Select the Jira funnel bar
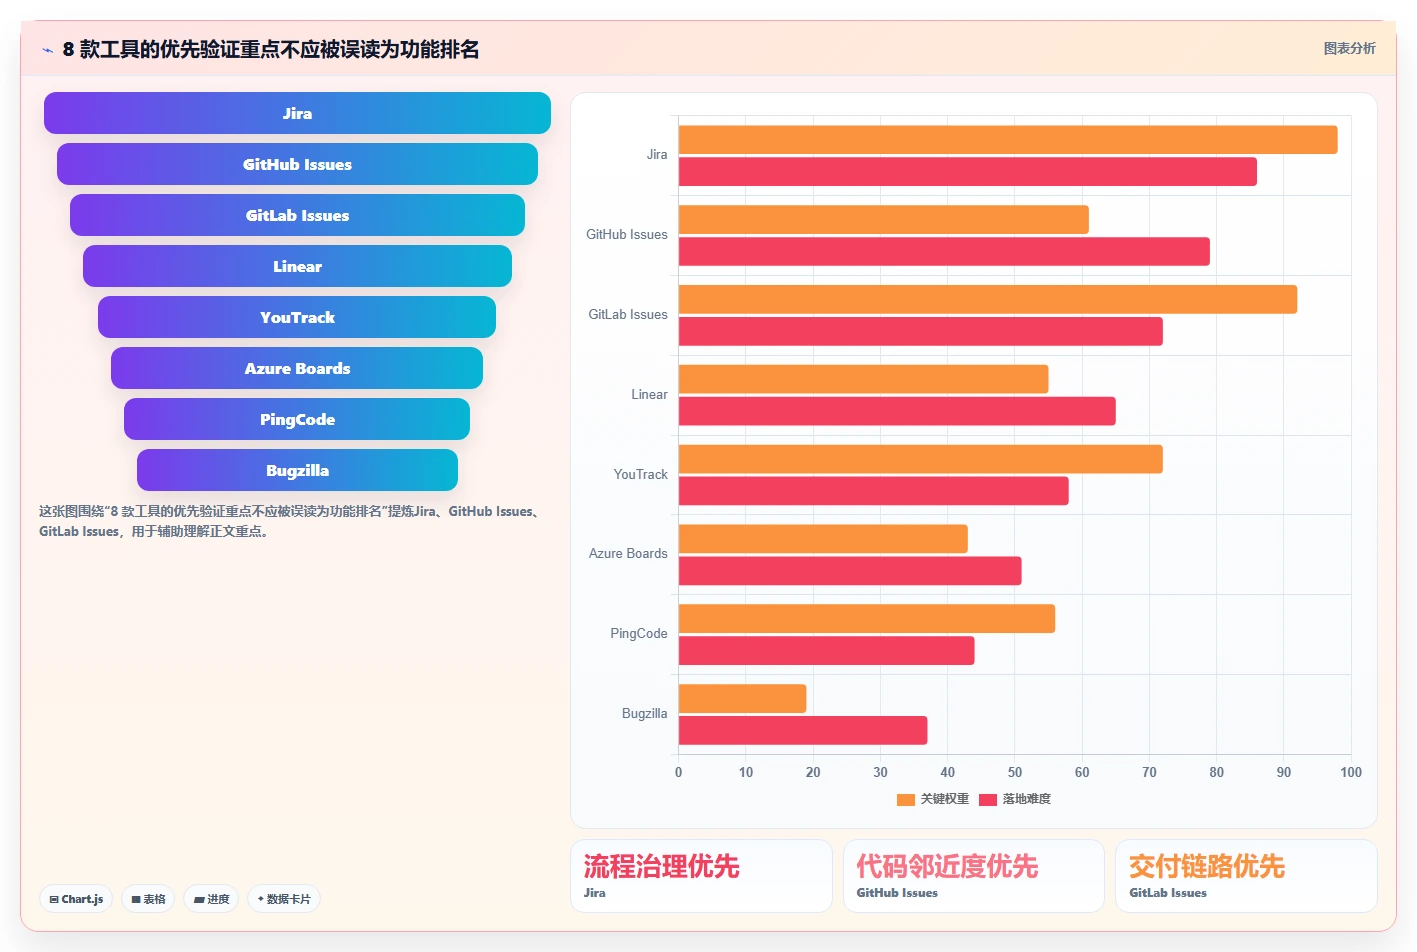1417x952 pixels. coord(297,113)
